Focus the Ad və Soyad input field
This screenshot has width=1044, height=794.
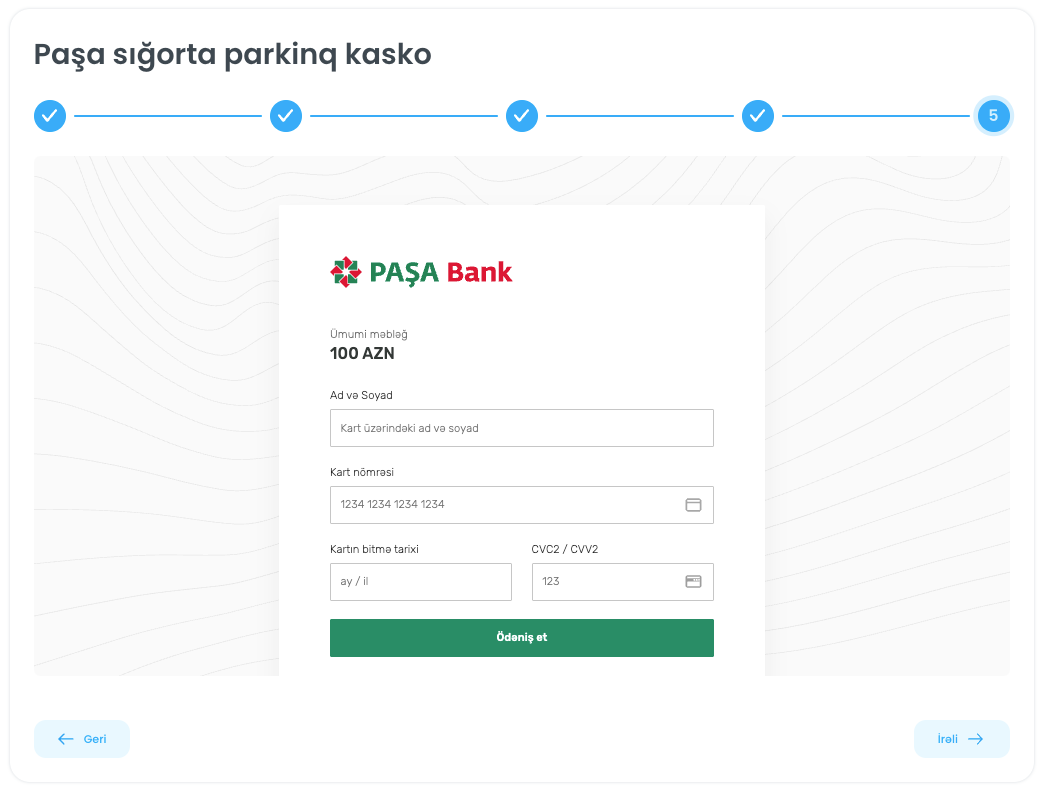[x=521, y=428]
